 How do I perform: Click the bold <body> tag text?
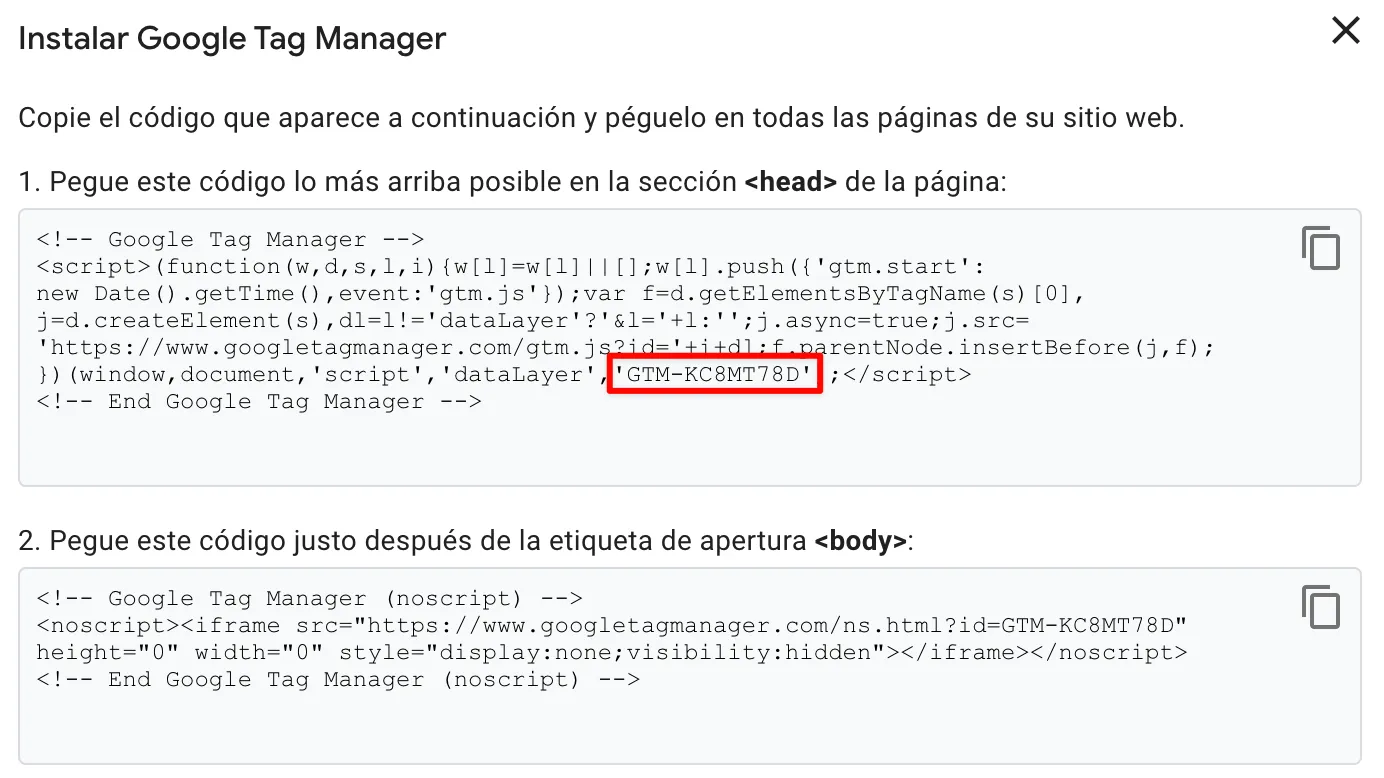860,541
